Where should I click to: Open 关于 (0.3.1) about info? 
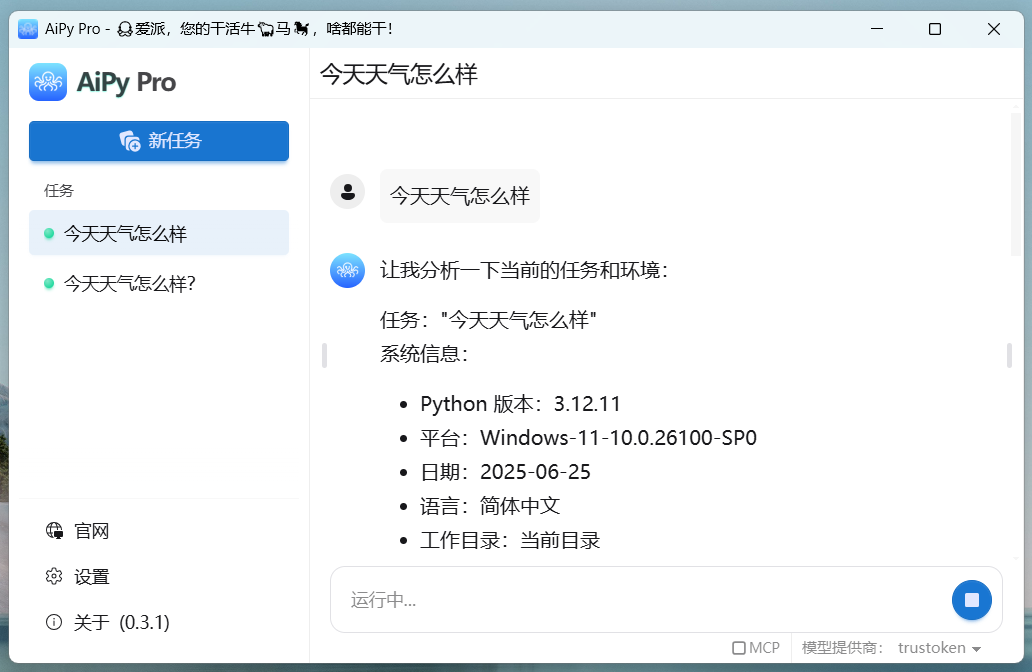coord(107,622)
